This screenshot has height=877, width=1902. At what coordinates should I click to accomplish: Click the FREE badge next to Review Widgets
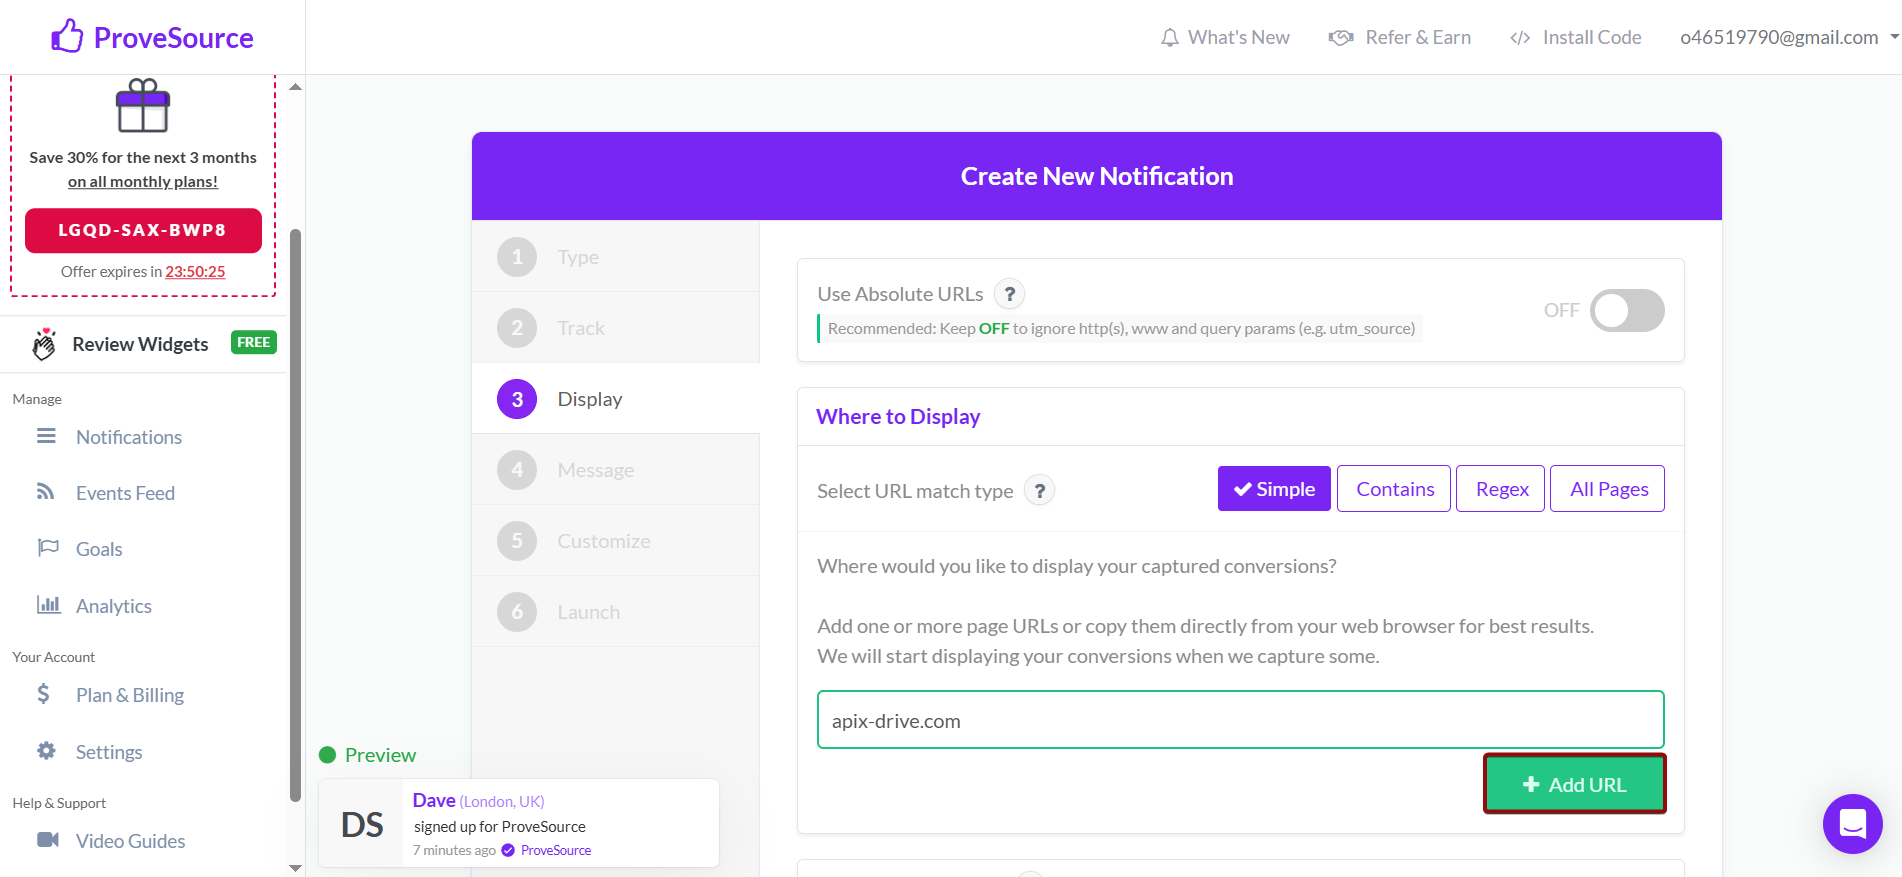coord(254,342)
